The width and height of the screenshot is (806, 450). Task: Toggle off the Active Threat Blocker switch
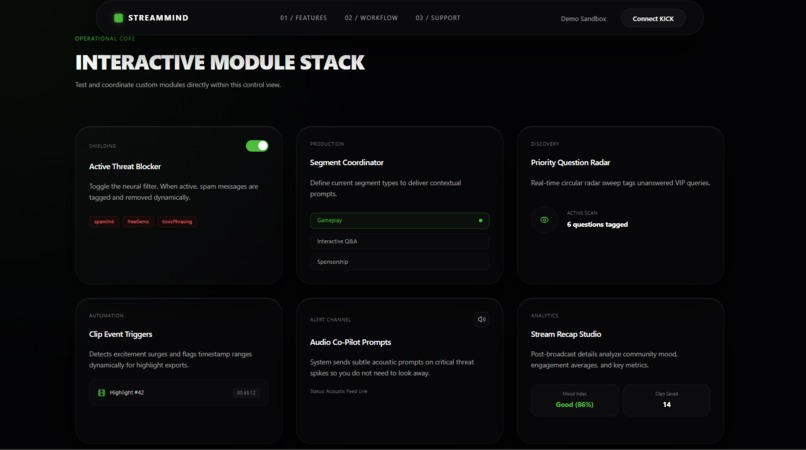tap(257, 146)
